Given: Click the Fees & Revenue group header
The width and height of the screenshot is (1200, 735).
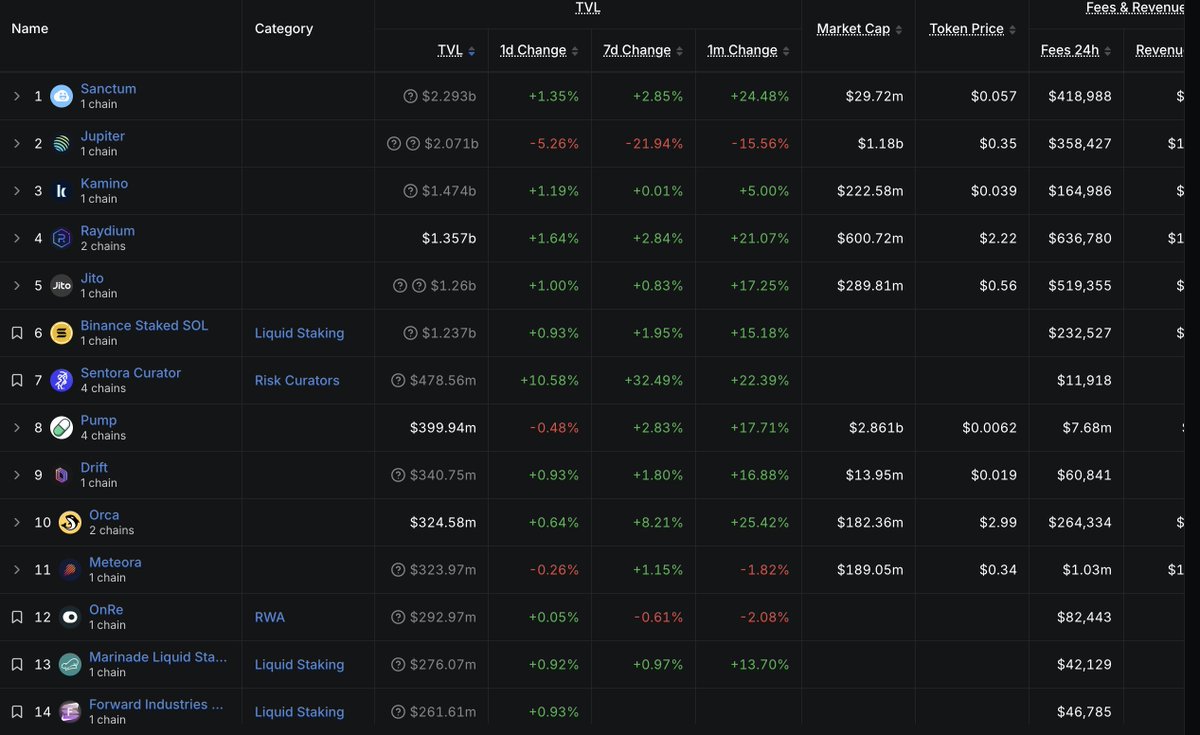Looking at the screenshot, I should [x=1136, y=8].
